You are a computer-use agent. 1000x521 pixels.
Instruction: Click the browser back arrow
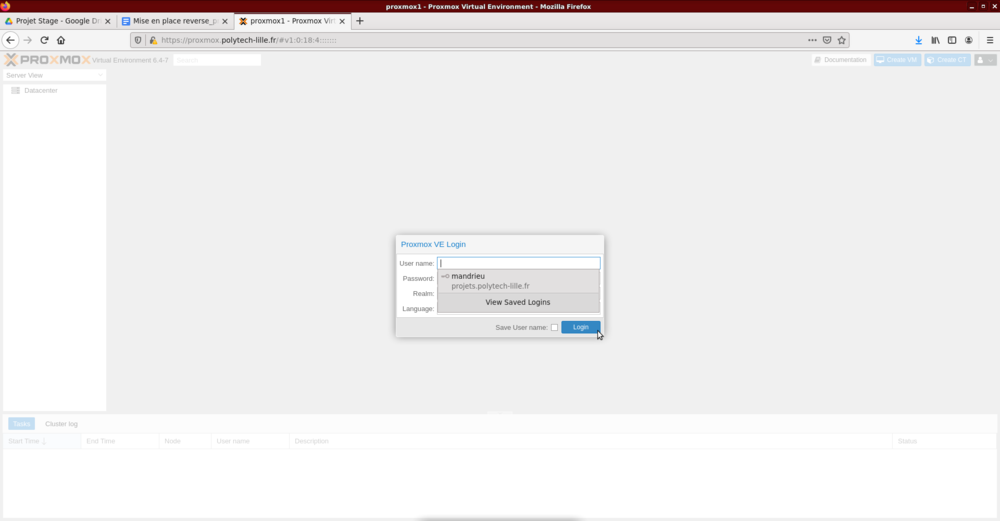[10, 40]
